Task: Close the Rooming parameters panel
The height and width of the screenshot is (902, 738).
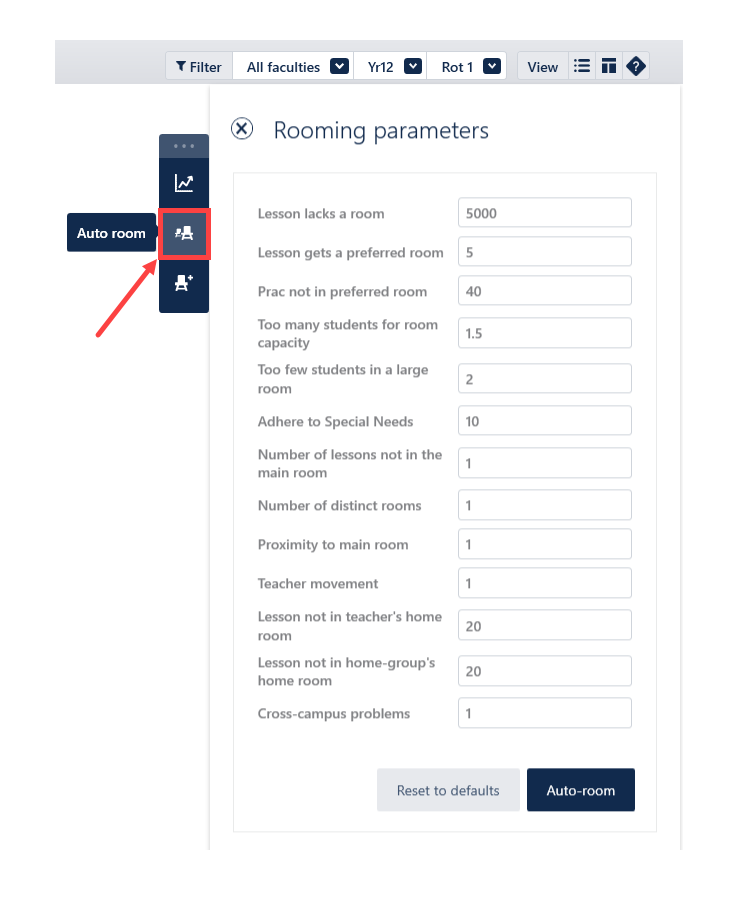Action: click(242, 129)
